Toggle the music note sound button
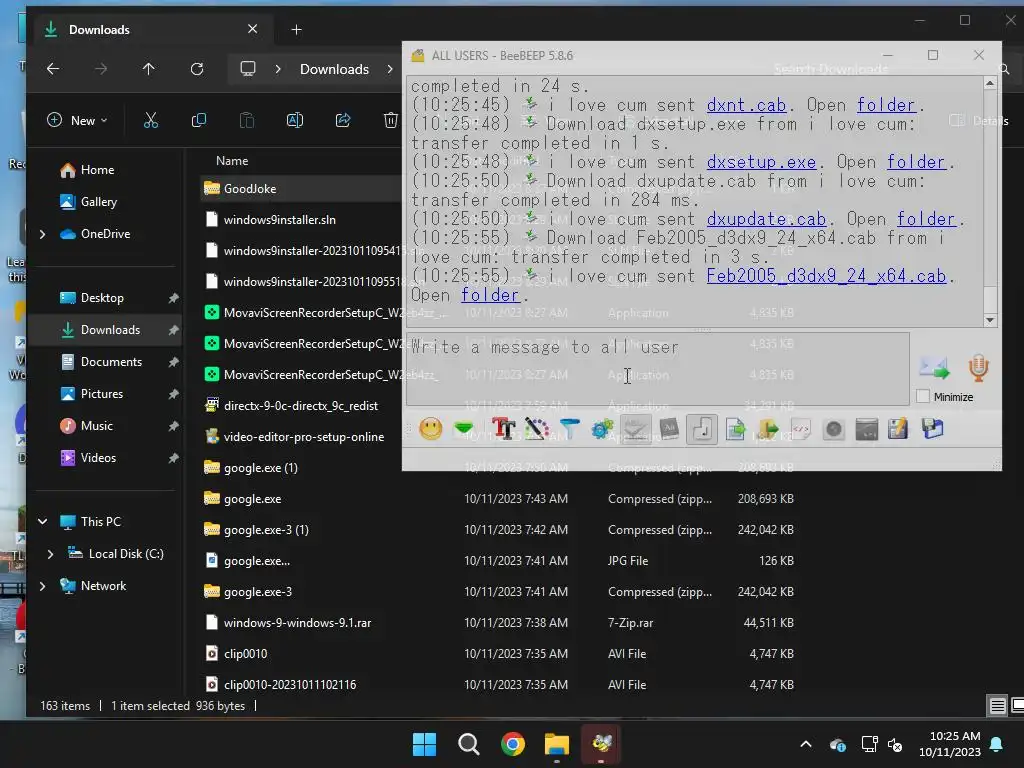The width and height of the screenshot is (1024, 768). click(702, 429)
